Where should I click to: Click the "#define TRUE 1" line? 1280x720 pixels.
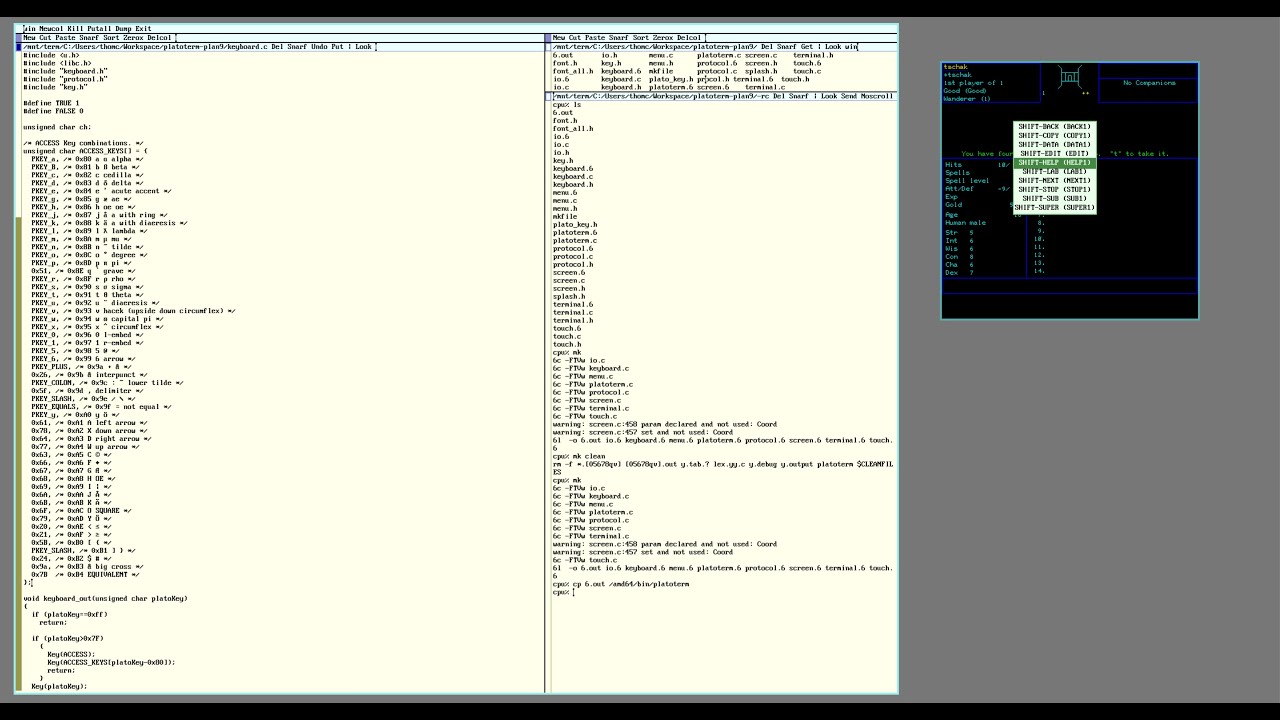pyautogui.click(x=51, y=103)
